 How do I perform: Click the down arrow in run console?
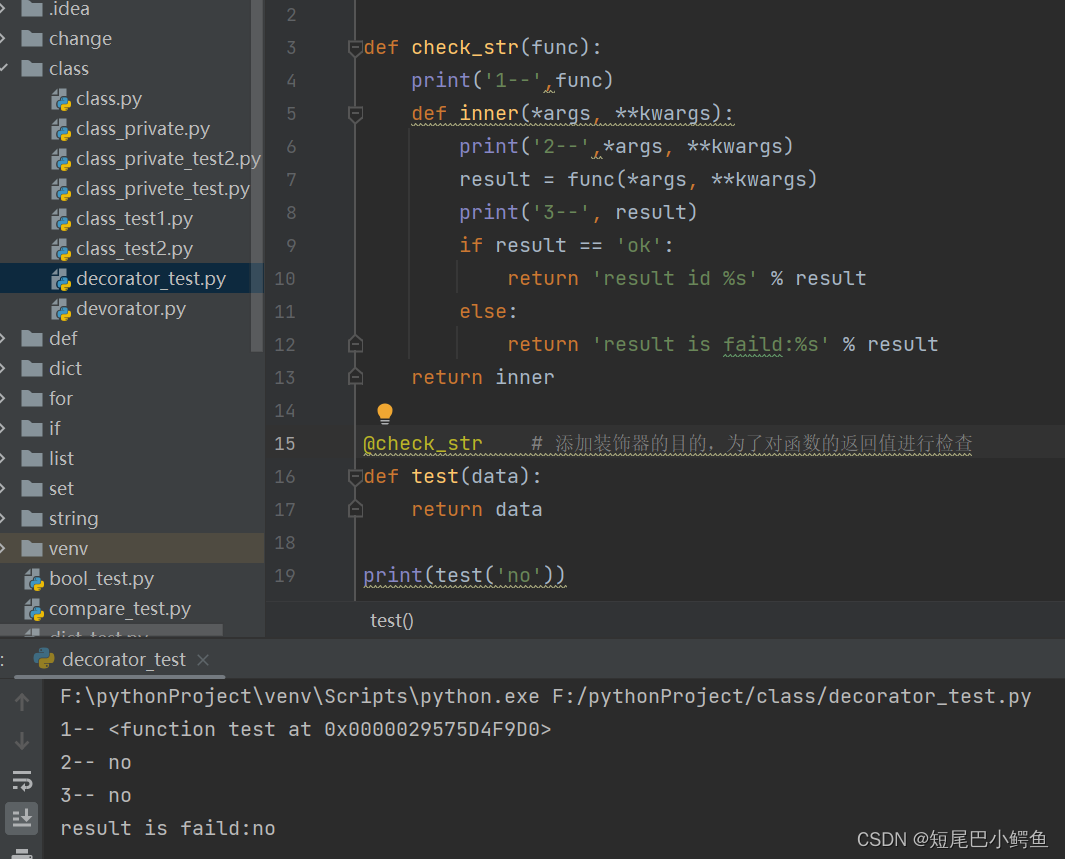22,741
